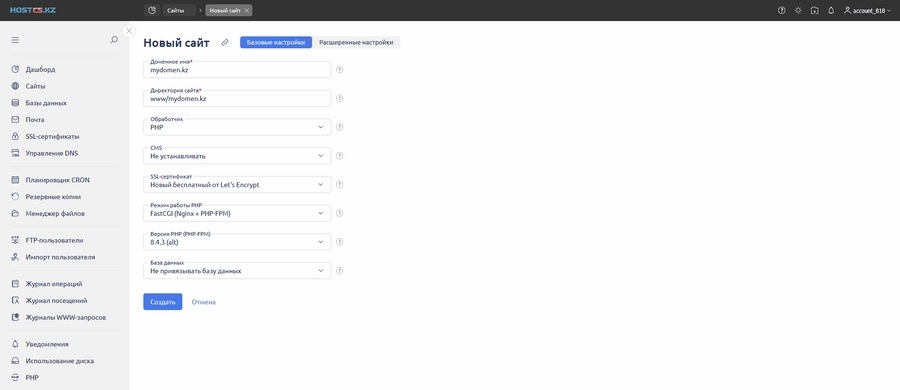Viewport: 900px width, 390px height.
Task: Open Менеджер файлов in the sidebar
Action: click(x=55, y=214)
